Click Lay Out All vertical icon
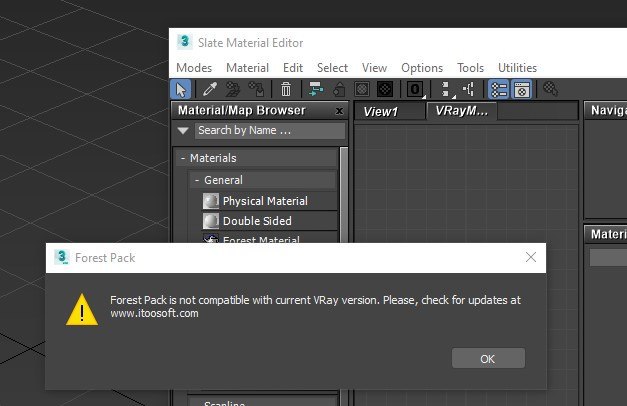Viewport: 627px width, 406px height. point(447,89)
